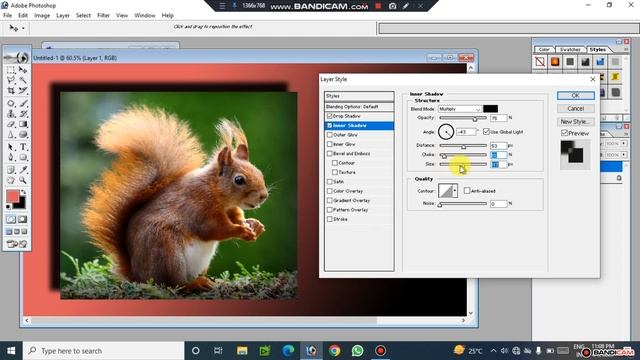Click the New Style button
Image resolution: width=640 pixels, height=360 pixels.
pyautogui.click(x=576, y=122)
